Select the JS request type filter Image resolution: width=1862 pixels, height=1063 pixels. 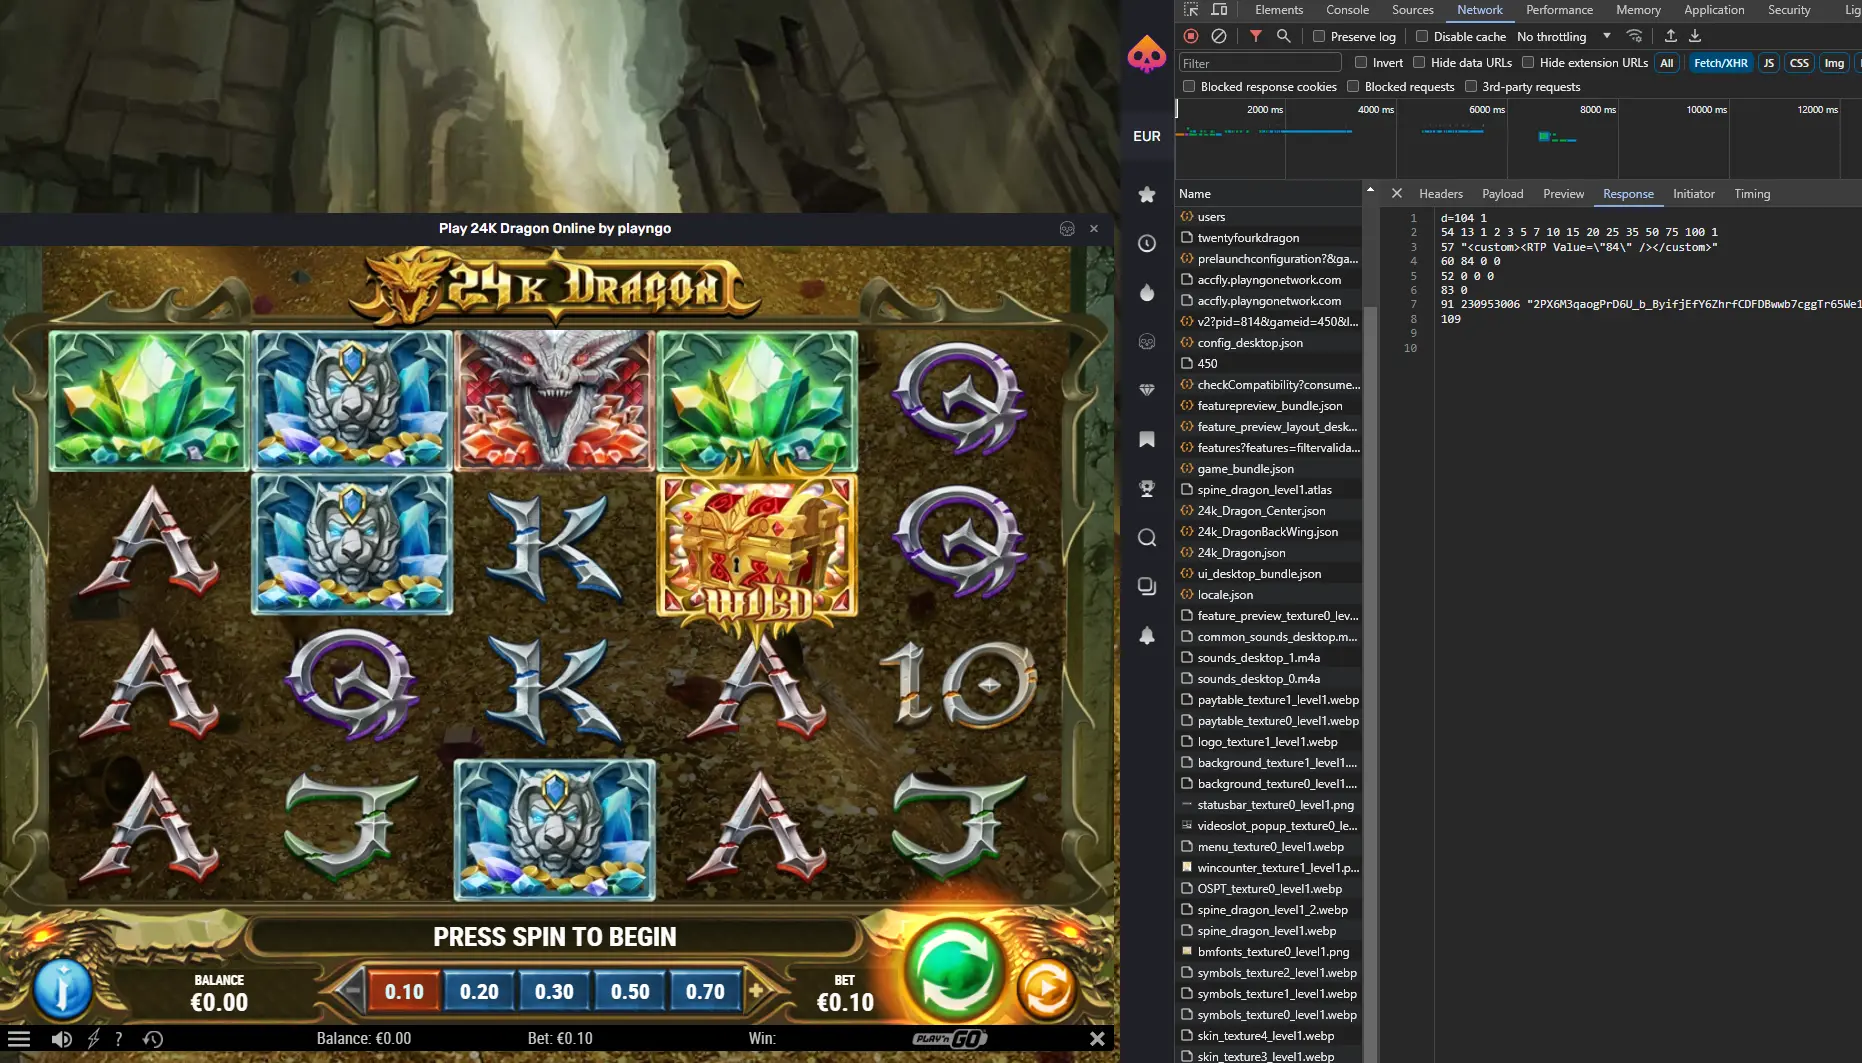coord(1768,63)
